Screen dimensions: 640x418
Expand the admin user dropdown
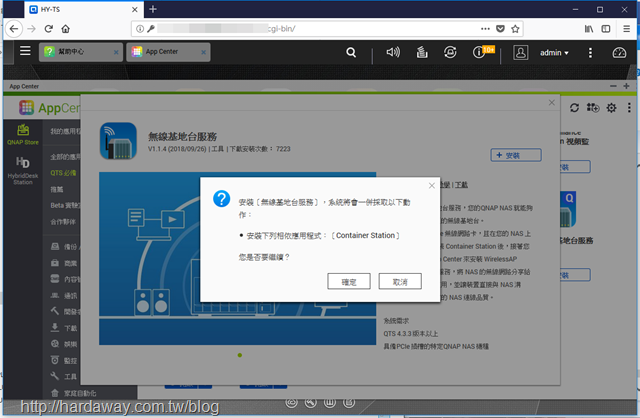click(x=554, y=53)
